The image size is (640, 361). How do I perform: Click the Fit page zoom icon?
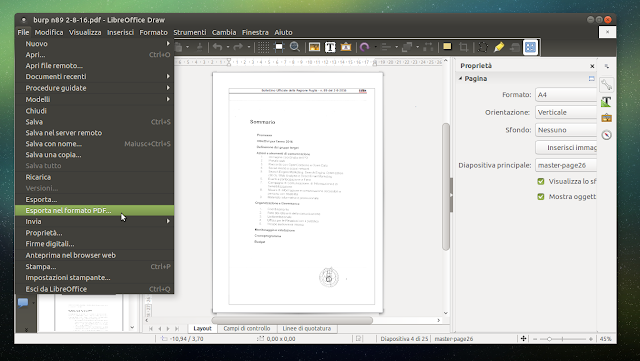point(523,339)
